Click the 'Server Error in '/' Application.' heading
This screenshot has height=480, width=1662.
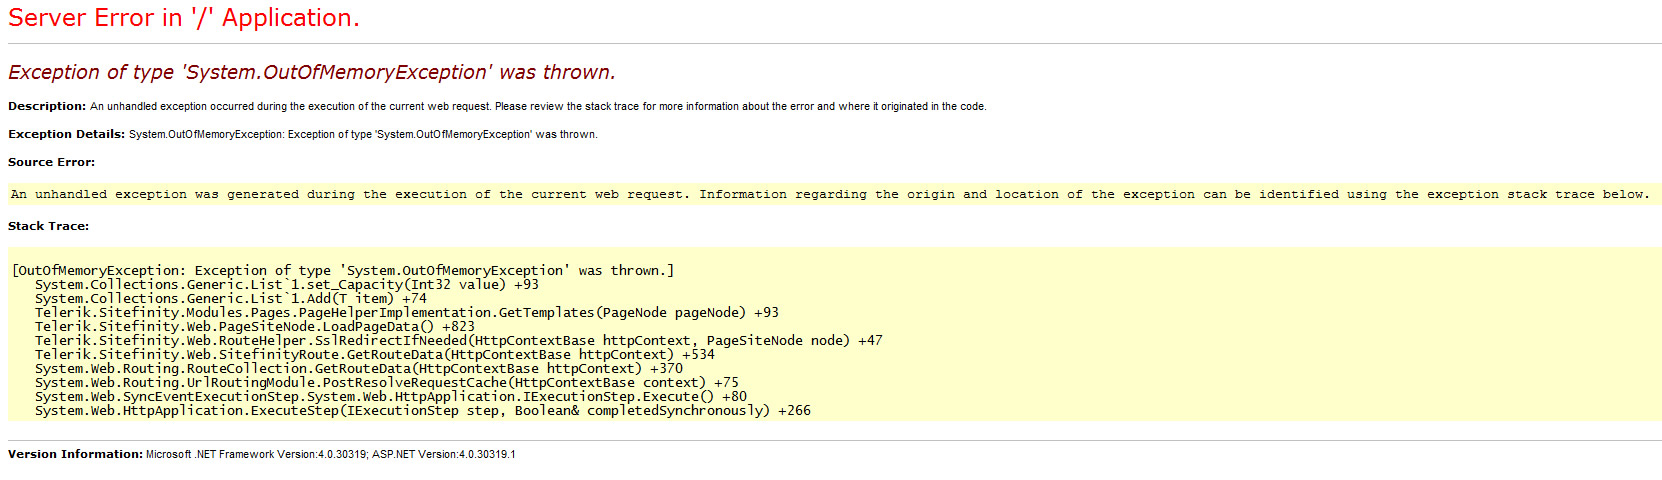pos(183,18)
